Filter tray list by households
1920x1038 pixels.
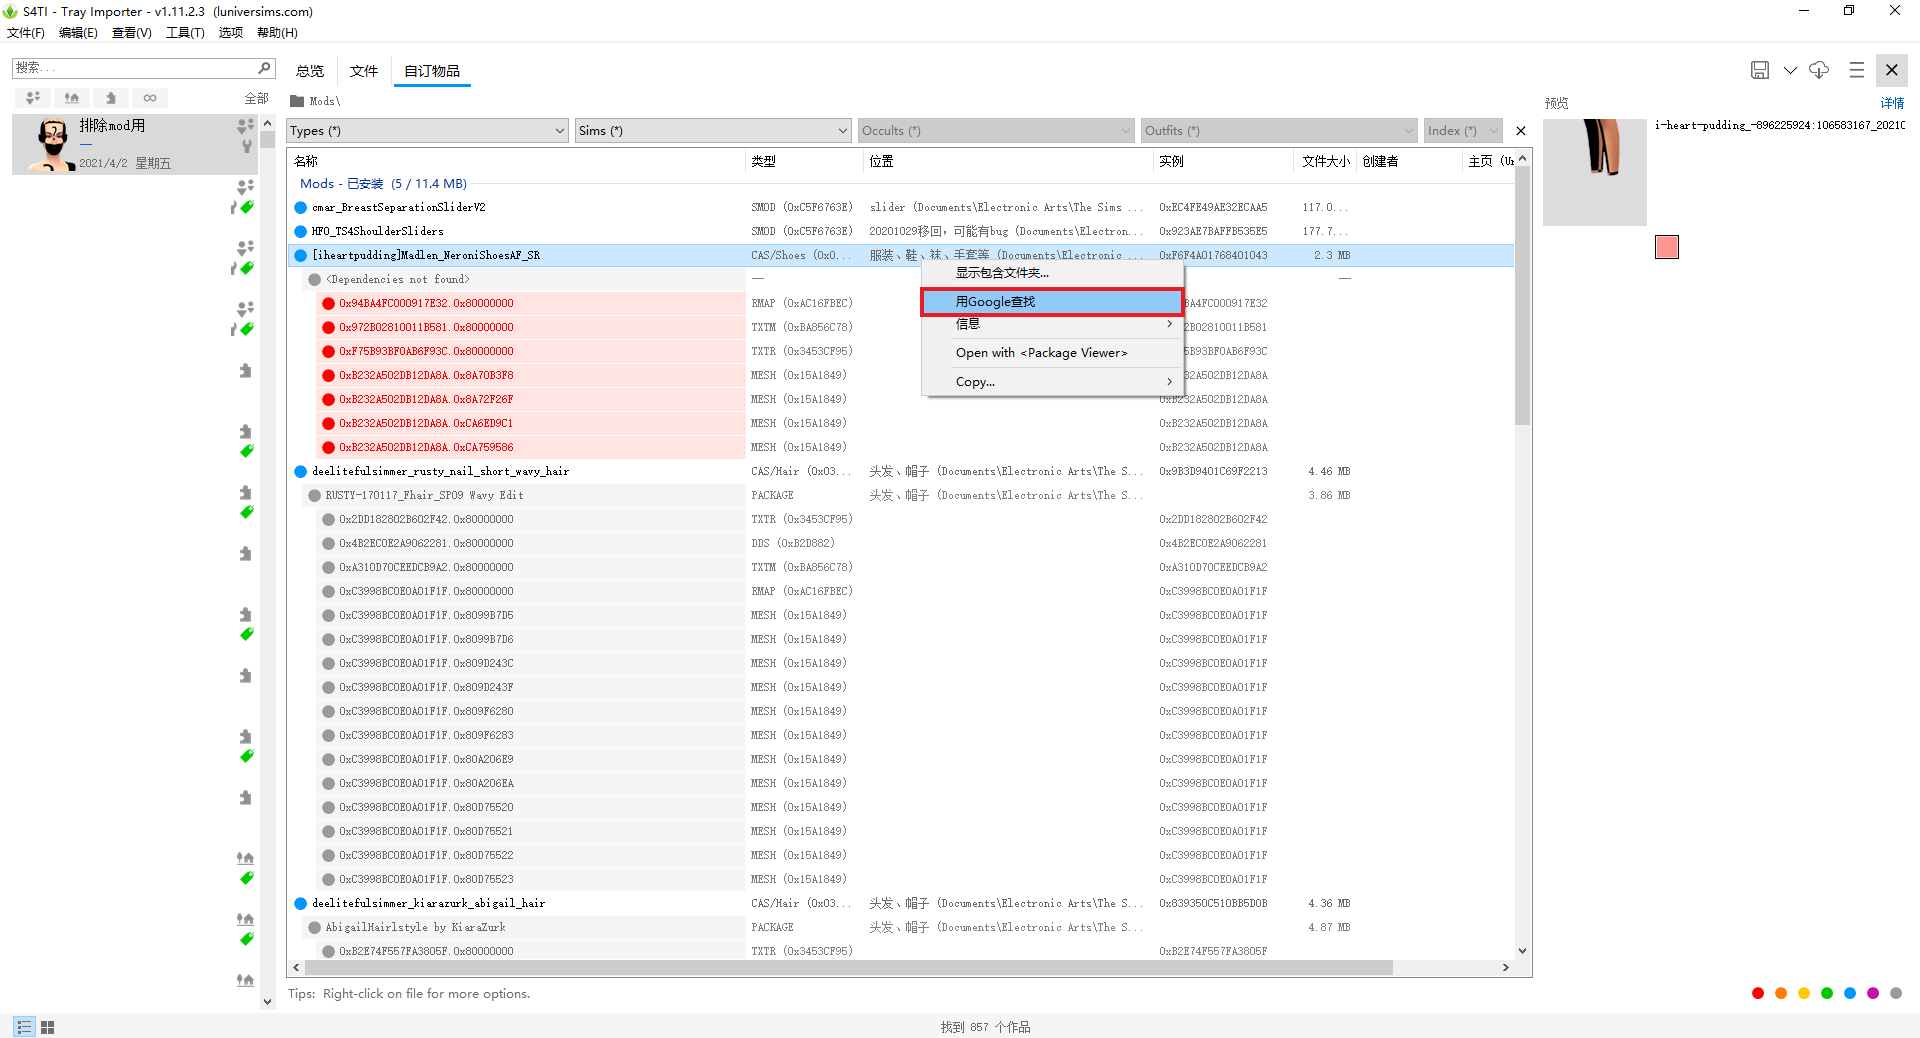pyautogui.click(x=33, y=98)
